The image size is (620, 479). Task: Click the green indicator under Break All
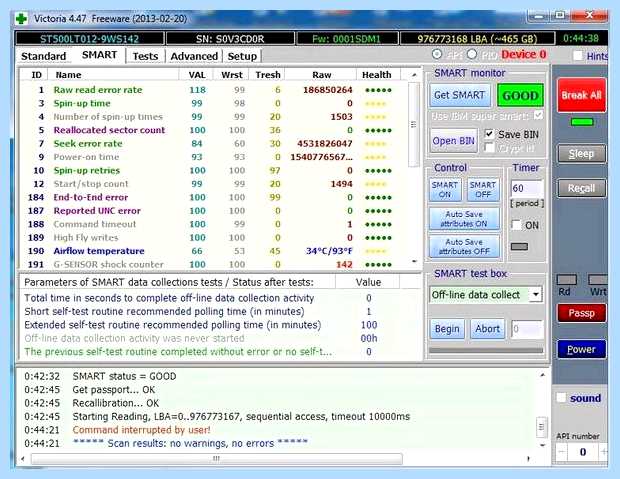(582, 122)
